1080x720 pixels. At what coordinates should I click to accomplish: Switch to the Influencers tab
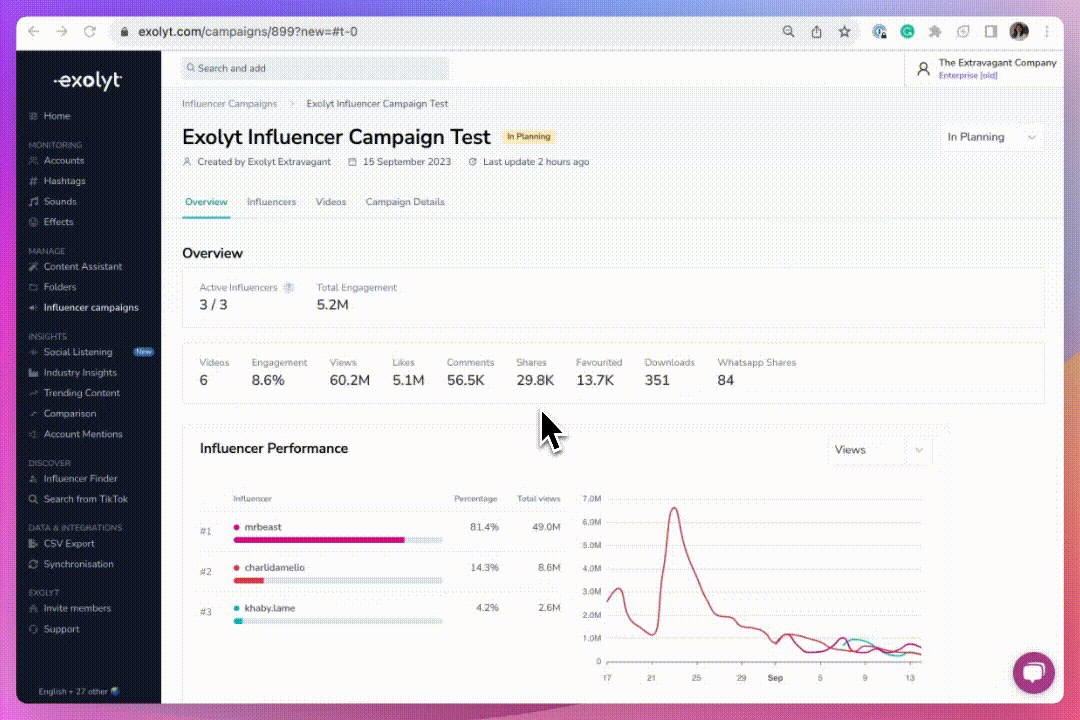[x=271, y=202]
